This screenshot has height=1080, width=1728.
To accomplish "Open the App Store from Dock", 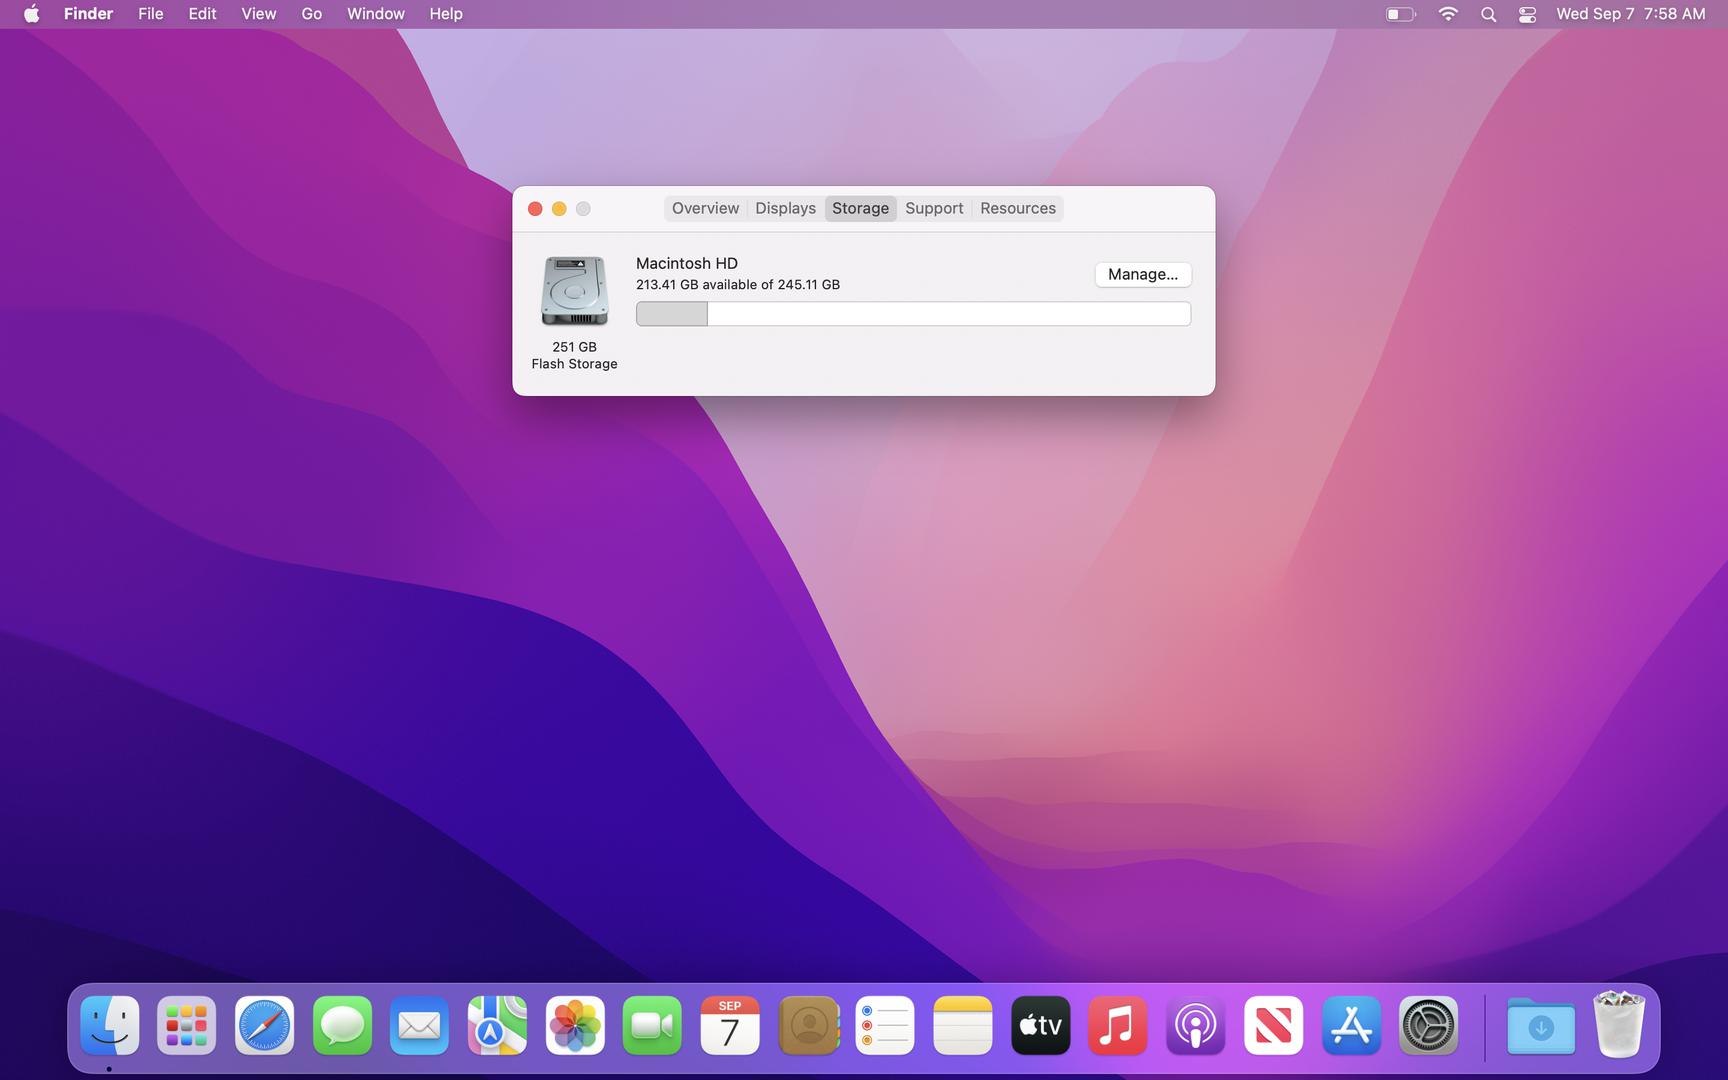I will 1351,1026.
